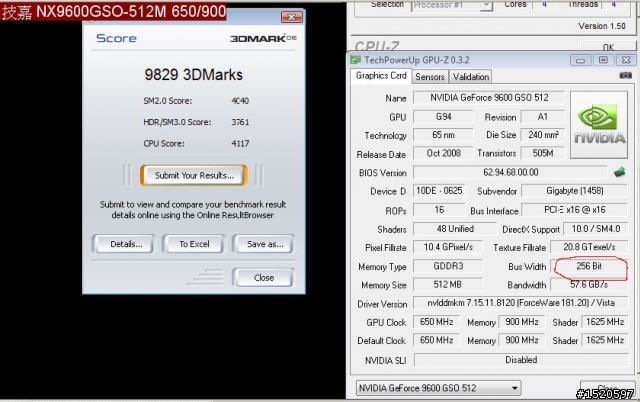
Task: Click the Bus Width value 256 Bit
Action: (x=589, y=266)
